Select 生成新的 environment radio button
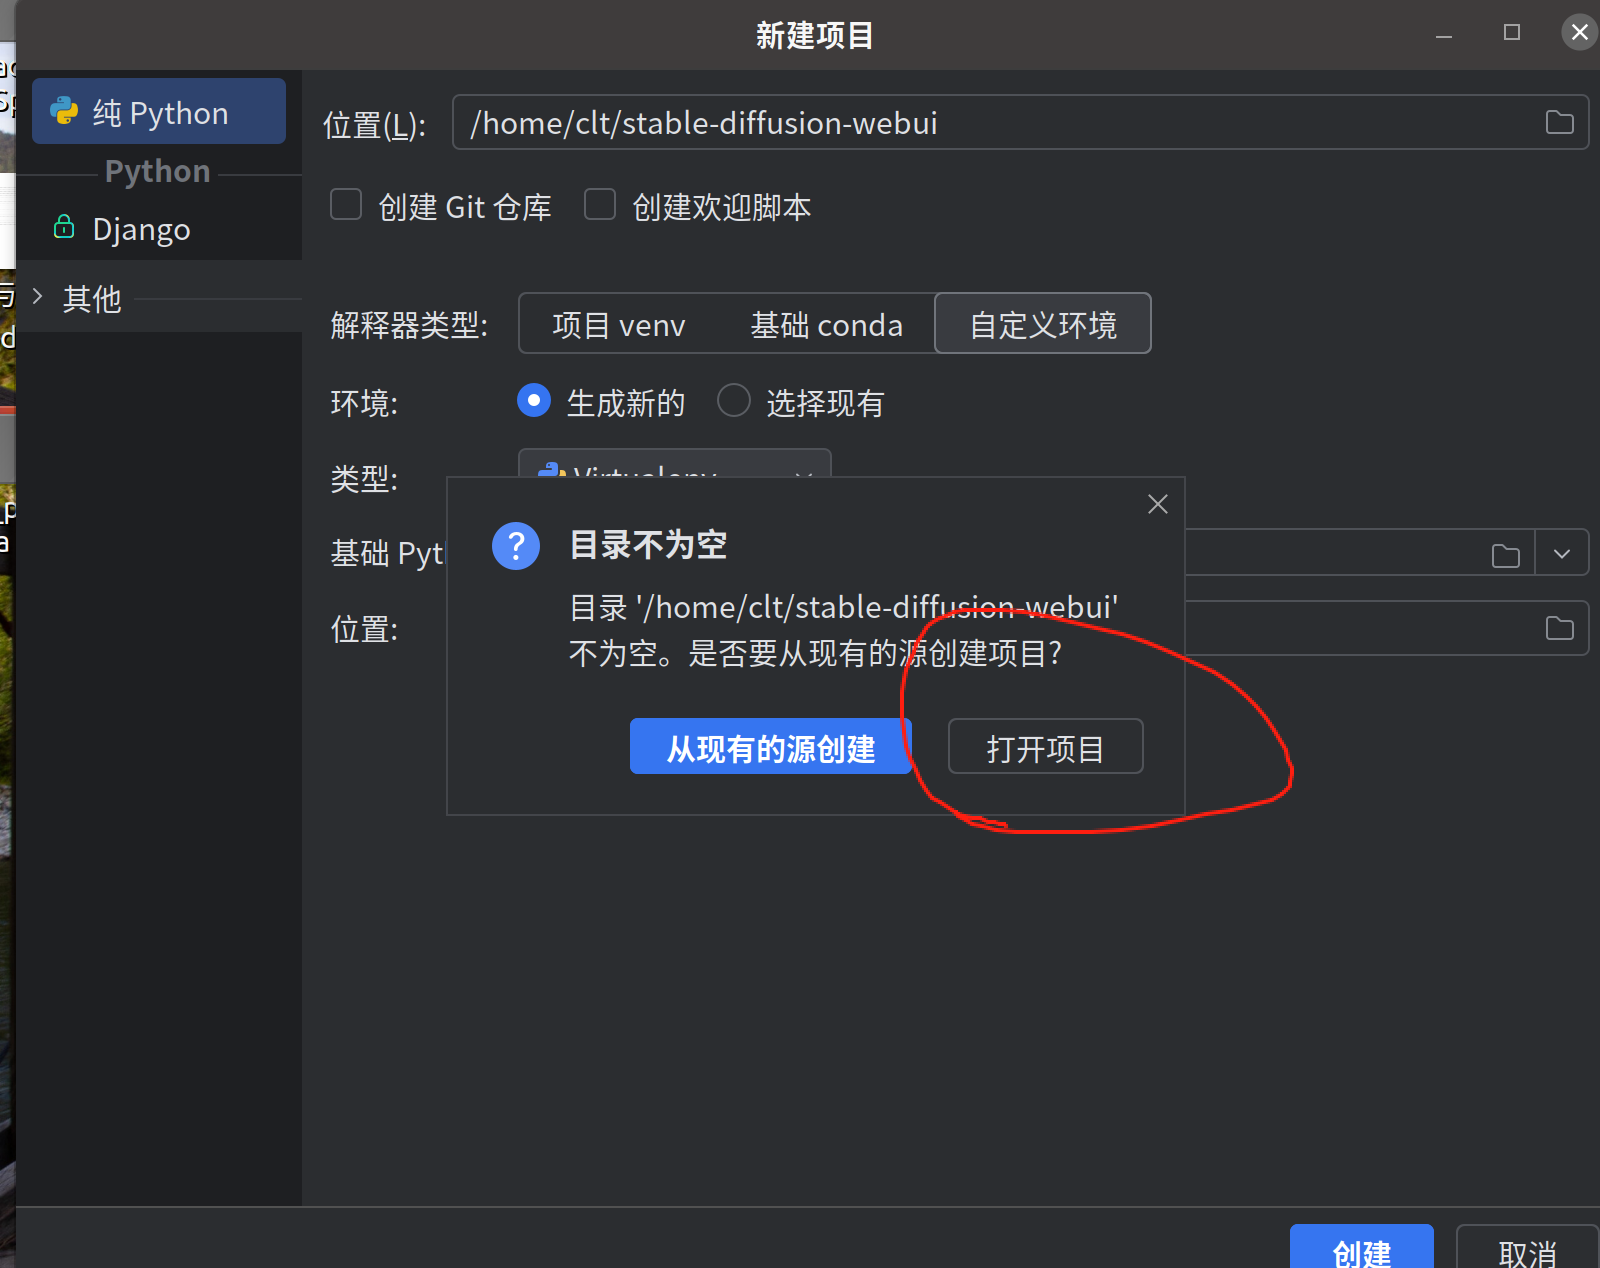Image resolution: width=1600 pixels, height=1268 pixels. click(x=534, y=400)
